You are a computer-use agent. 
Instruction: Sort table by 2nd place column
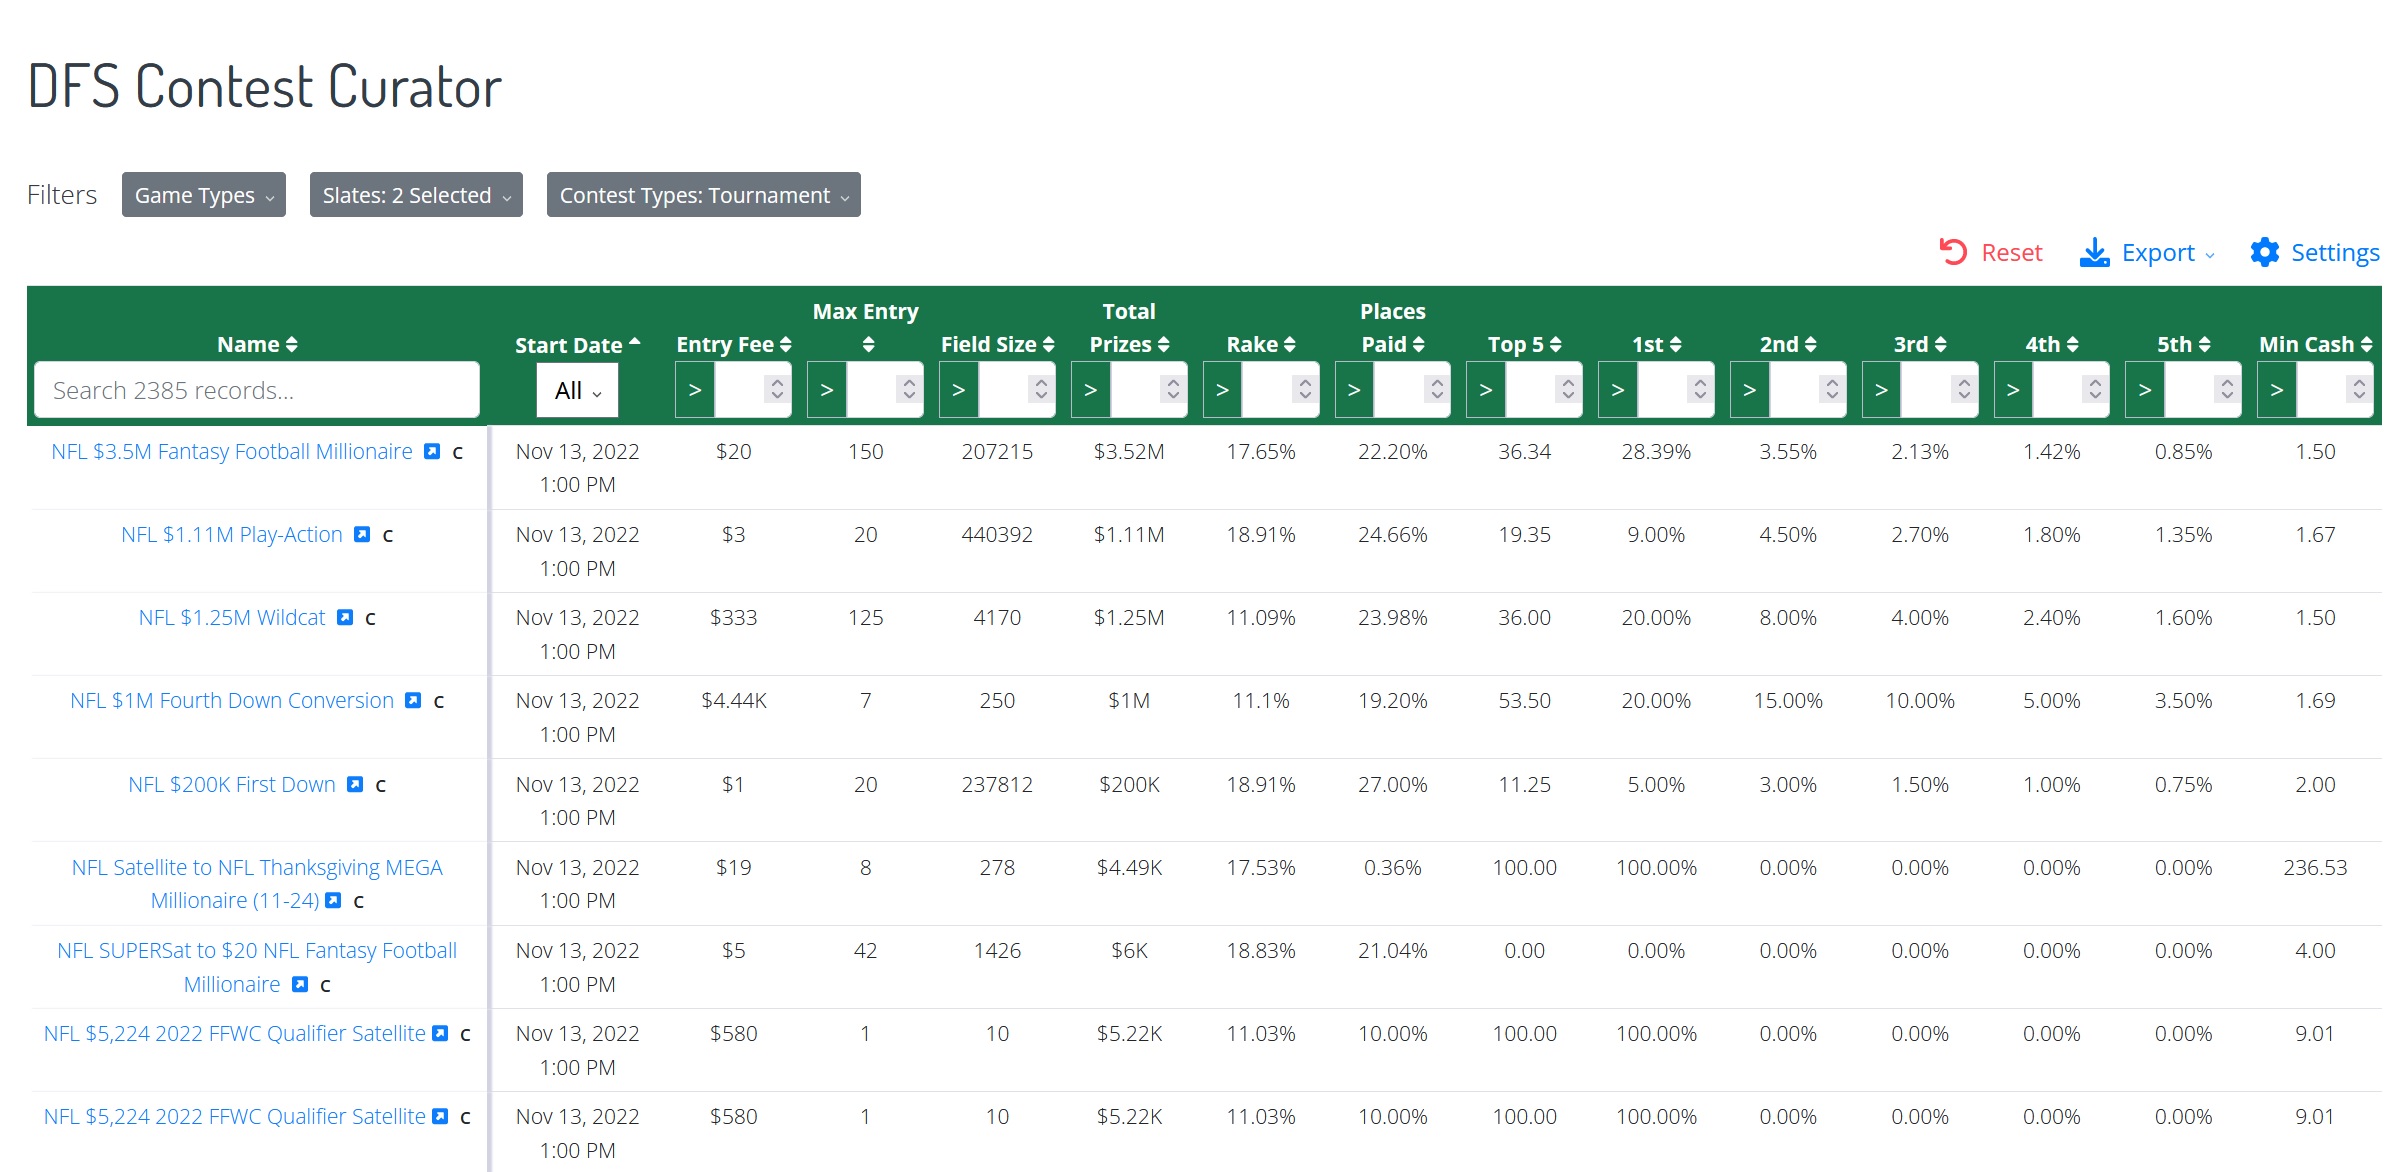[x=1788, y=344]
